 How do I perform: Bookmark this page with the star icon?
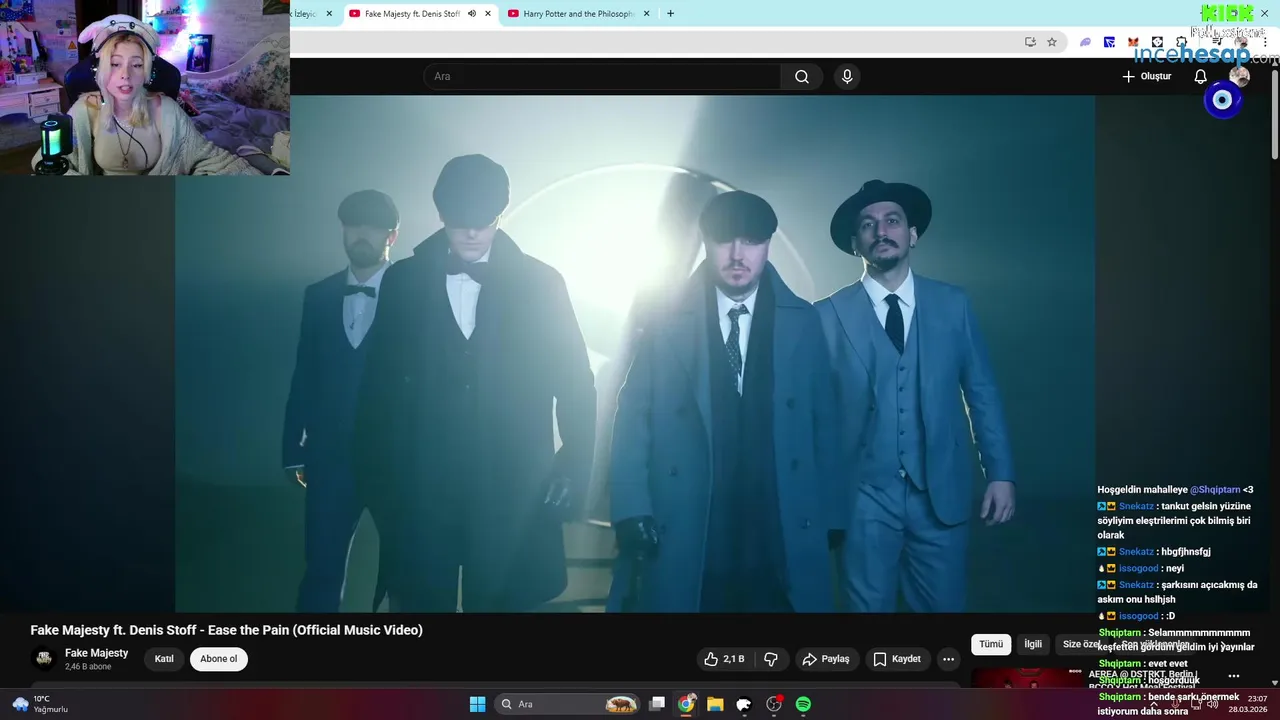click(x=1052, y=42)
